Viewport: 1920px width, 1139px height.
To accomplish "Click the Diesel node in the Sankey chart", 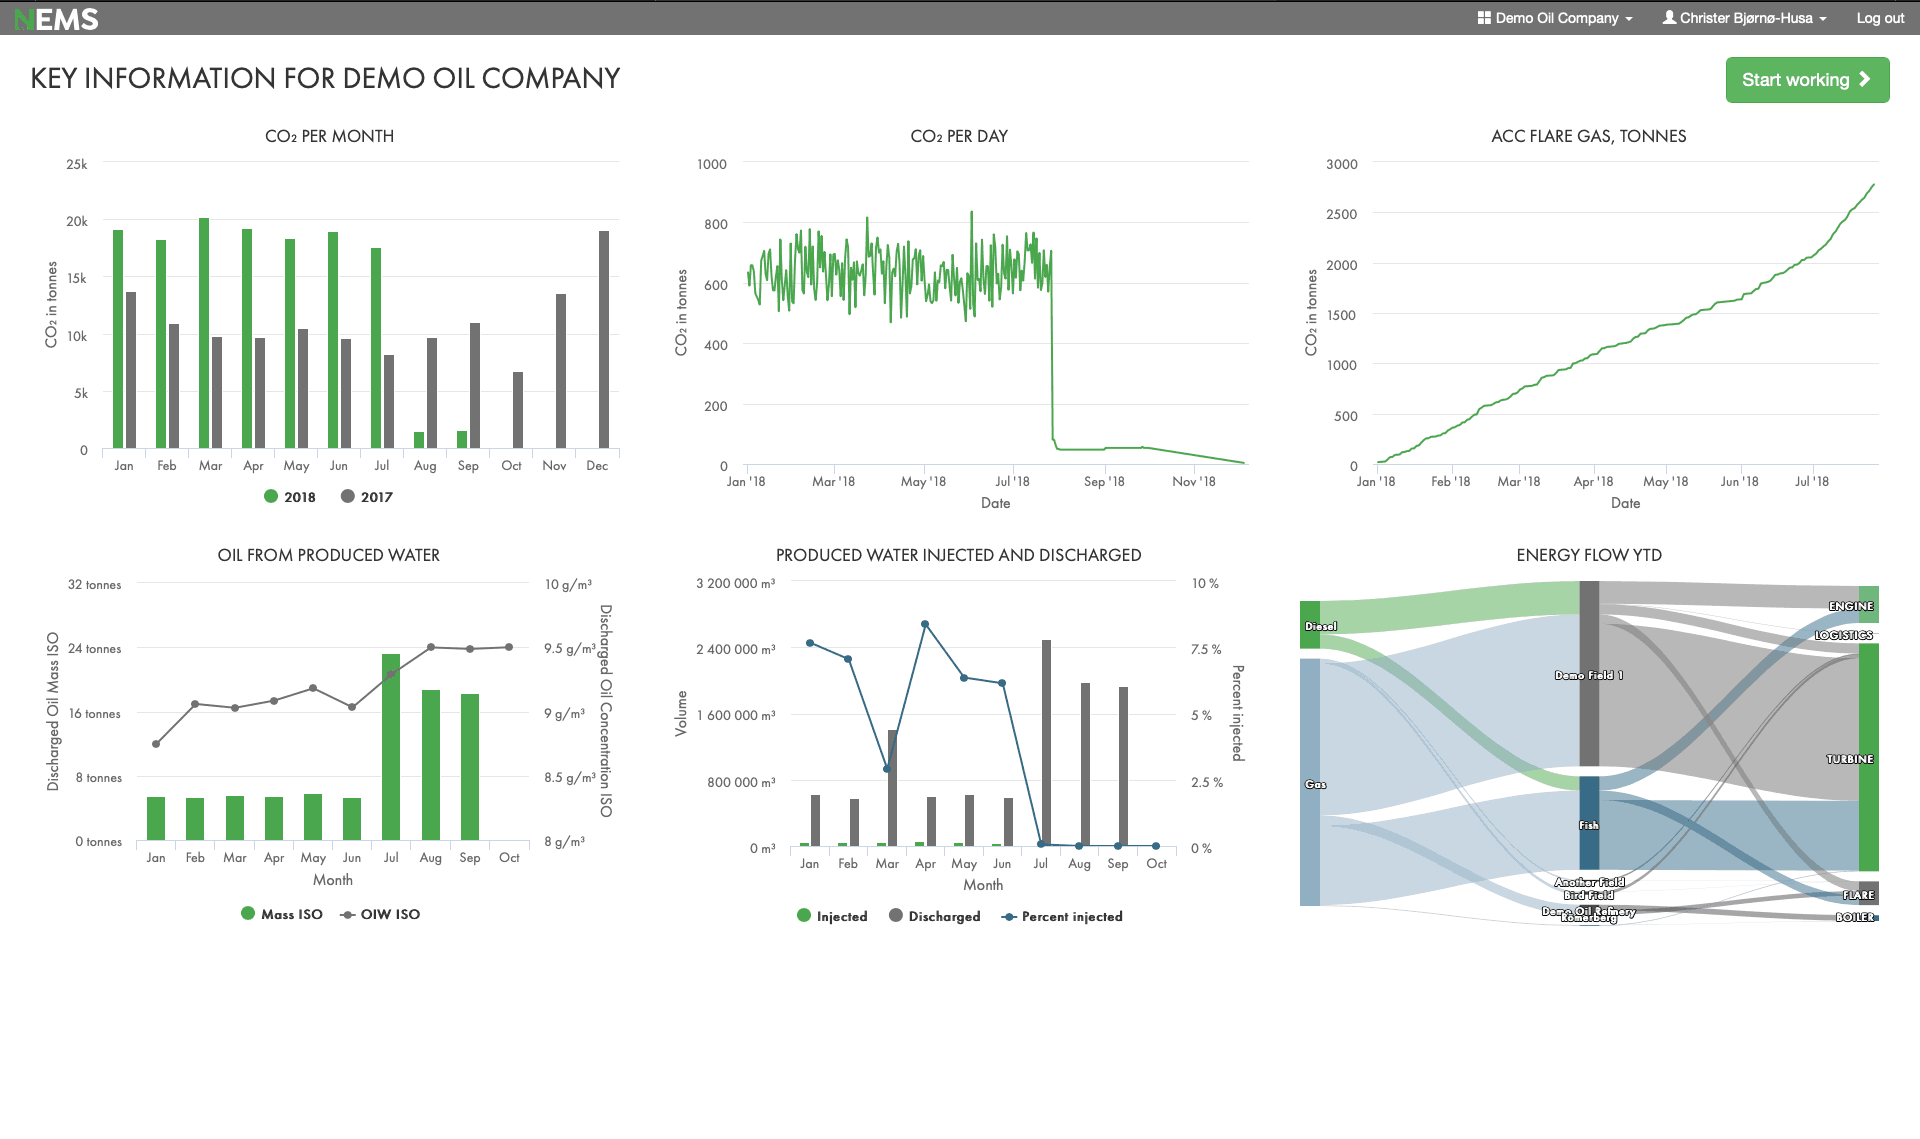I will [x=1311, y=624].
